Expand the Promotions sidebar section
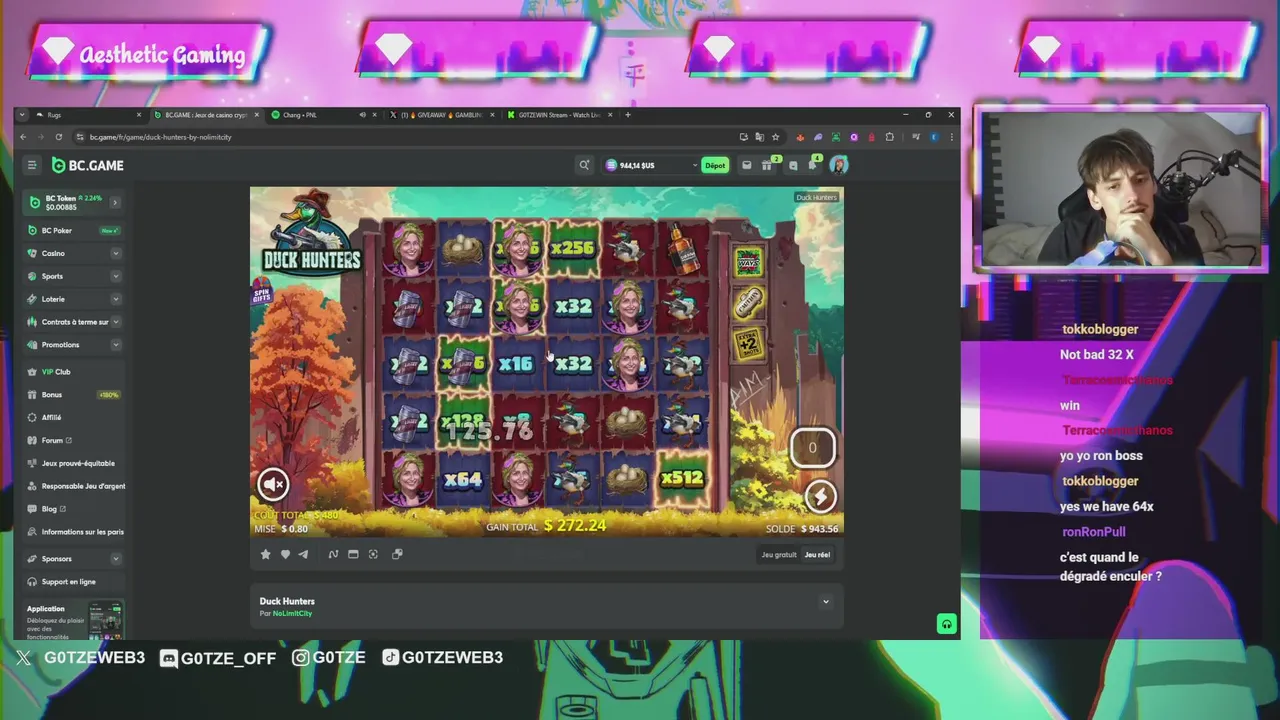 (x=116, y=345)
